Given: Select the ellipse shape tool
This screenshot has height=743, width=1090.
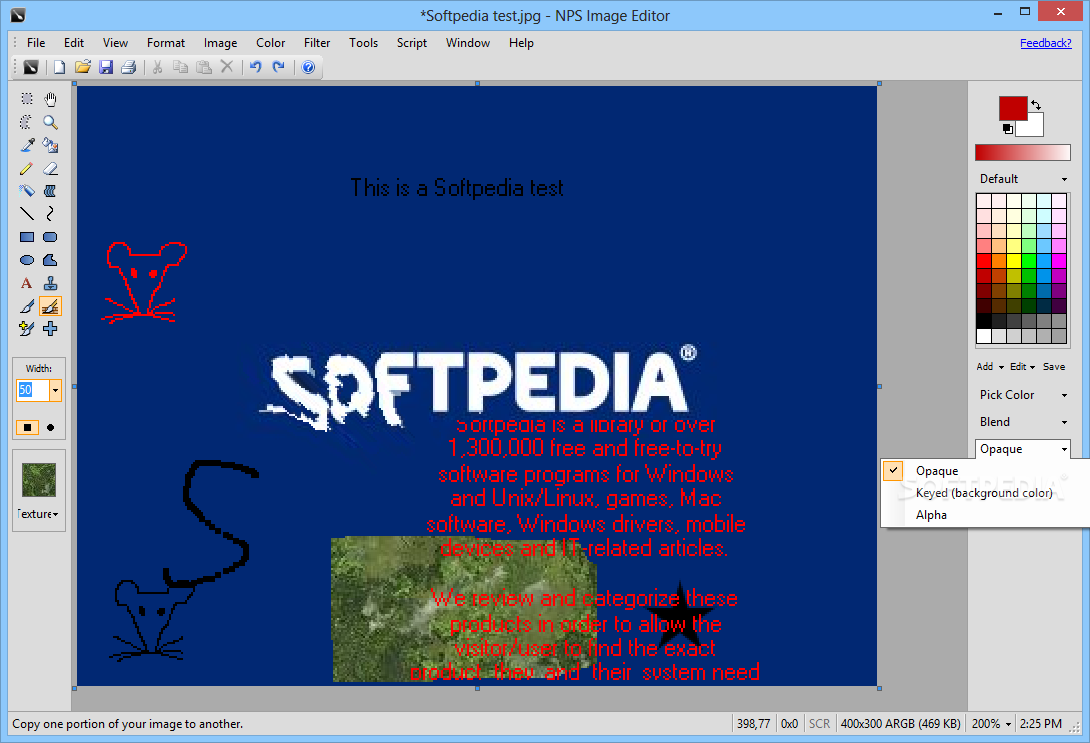Looking at the screenshot, I should point(26,260).
